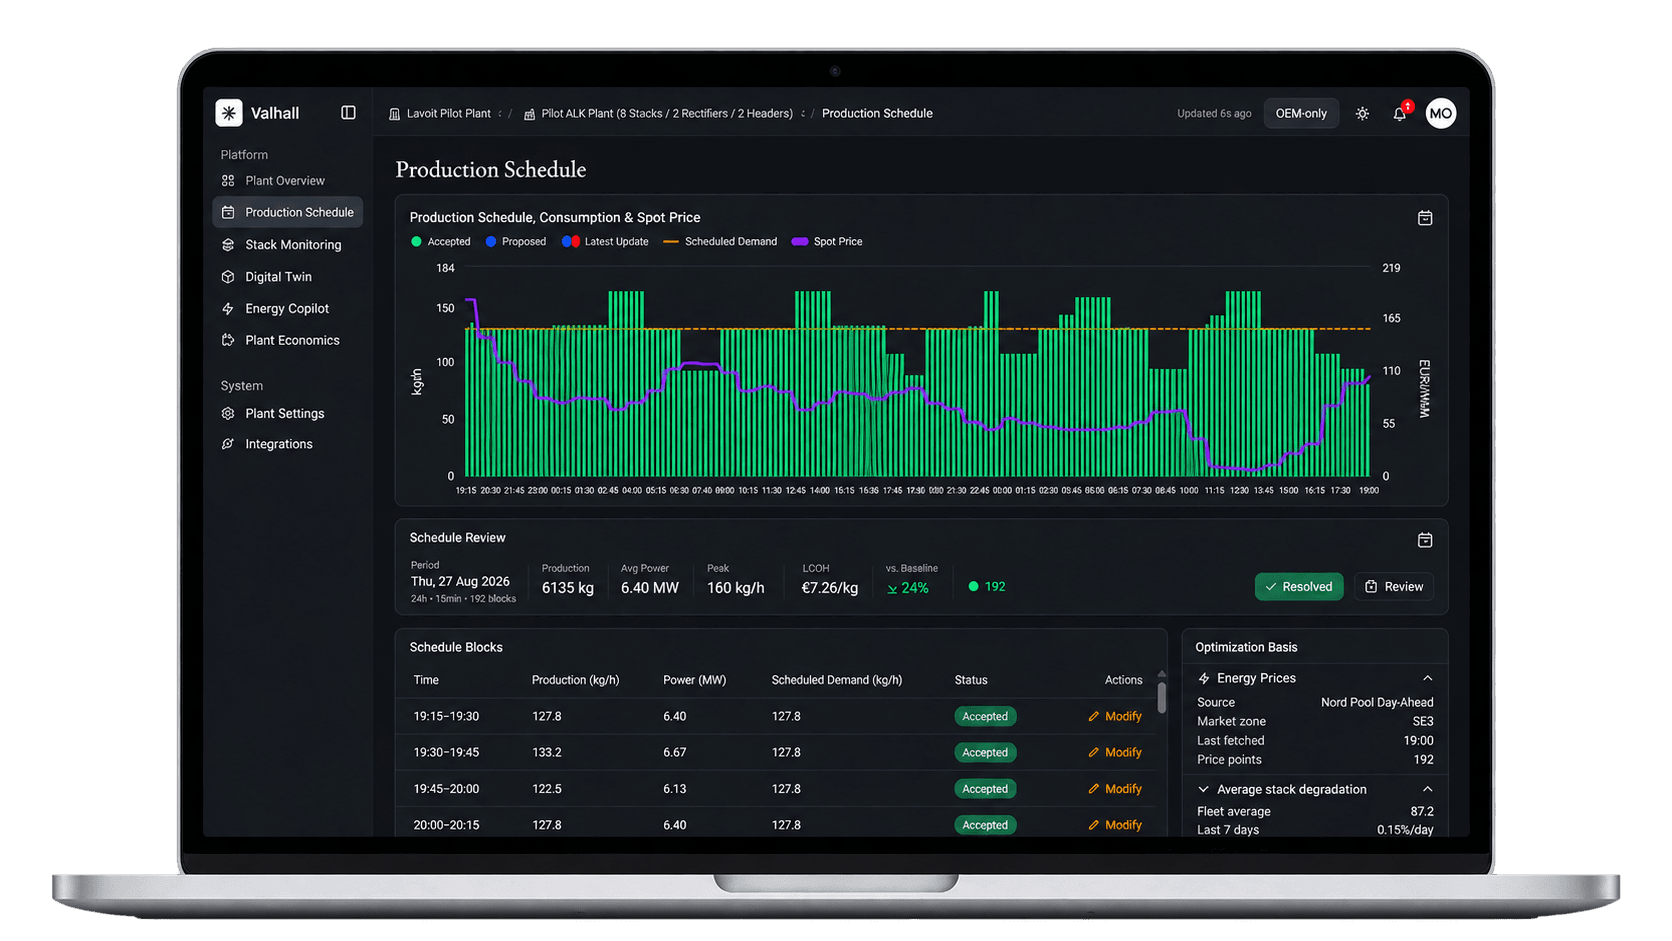
Task: Click the Valhall logo icon
Action: coord(229,113)
